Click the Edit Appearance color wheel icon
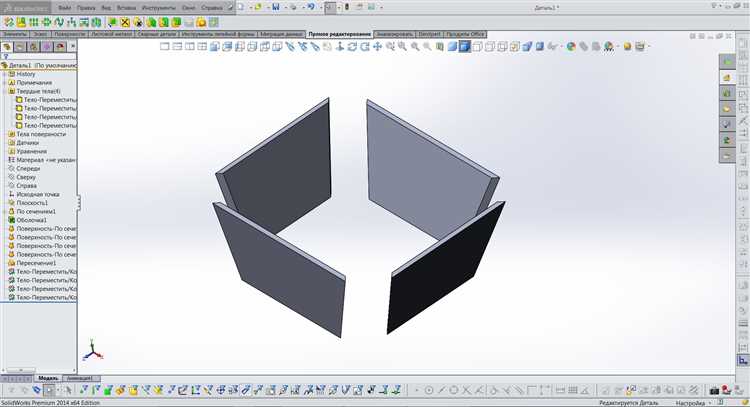750x407 pixels. [571, 46]
